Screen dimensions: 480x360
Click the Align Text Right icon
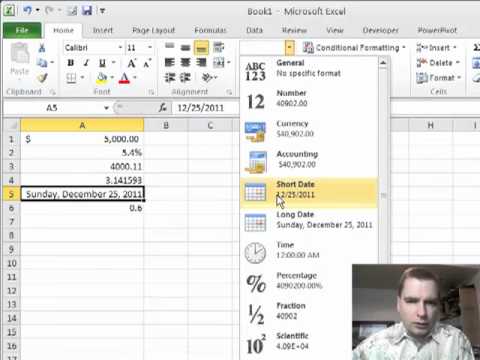point(201,62)
